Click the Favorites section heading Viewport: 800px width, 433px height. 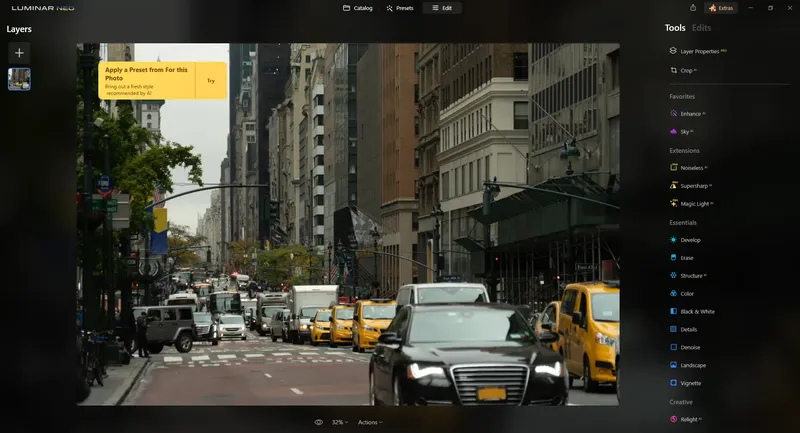(x=682, y=96)
